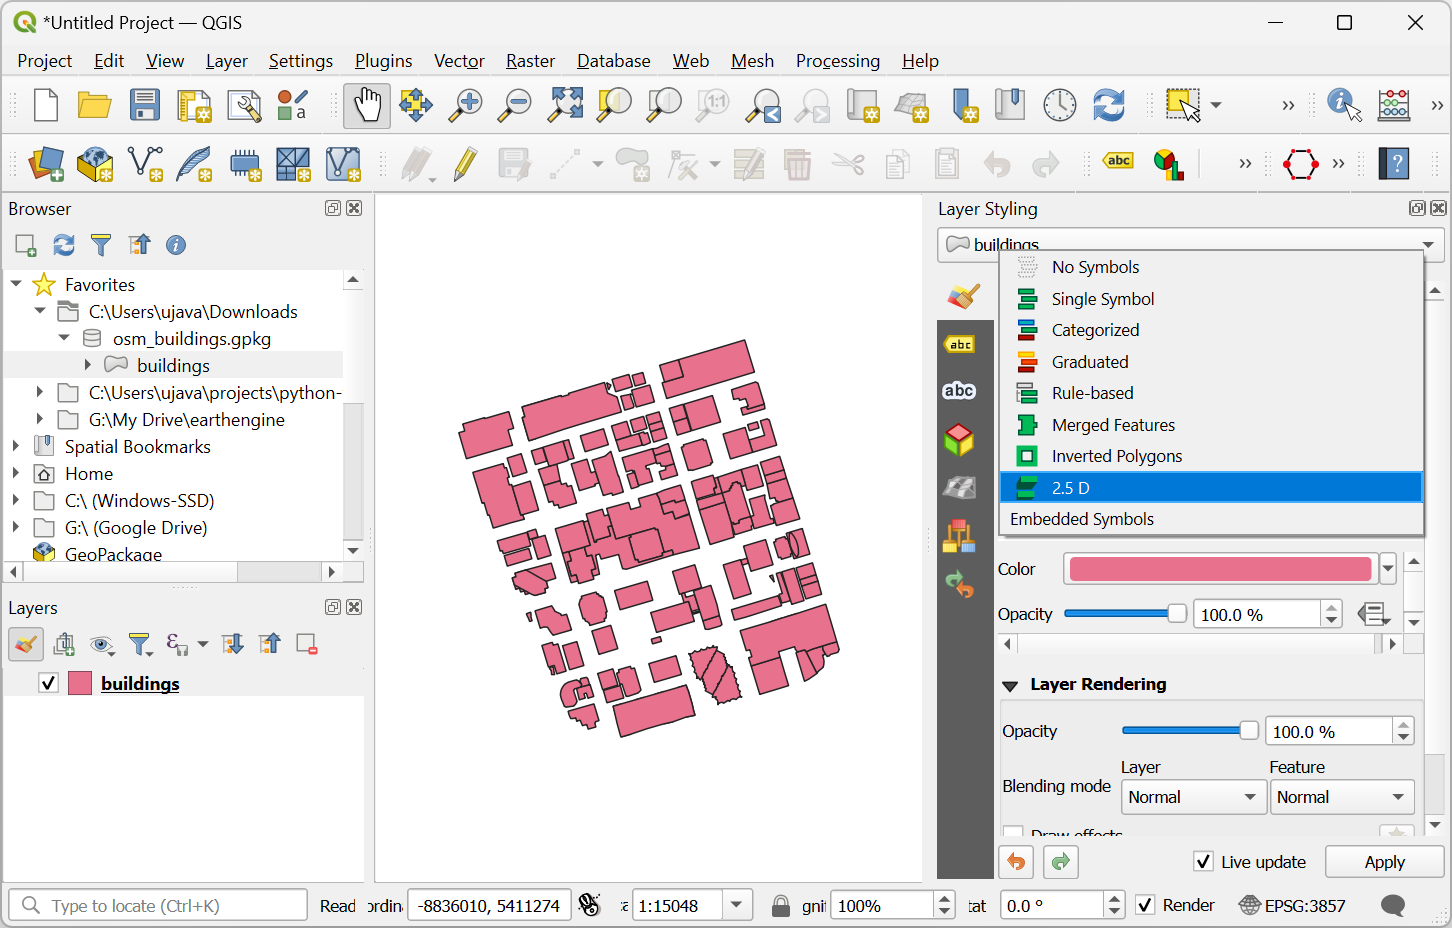Collapse the Layer Rendering section

[x=1010, y=685]
